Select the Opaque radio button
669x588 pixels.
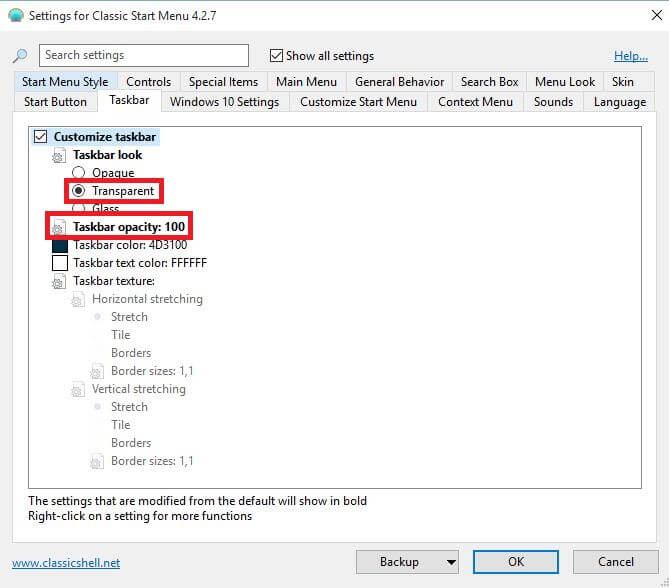(x=78, y=172)
